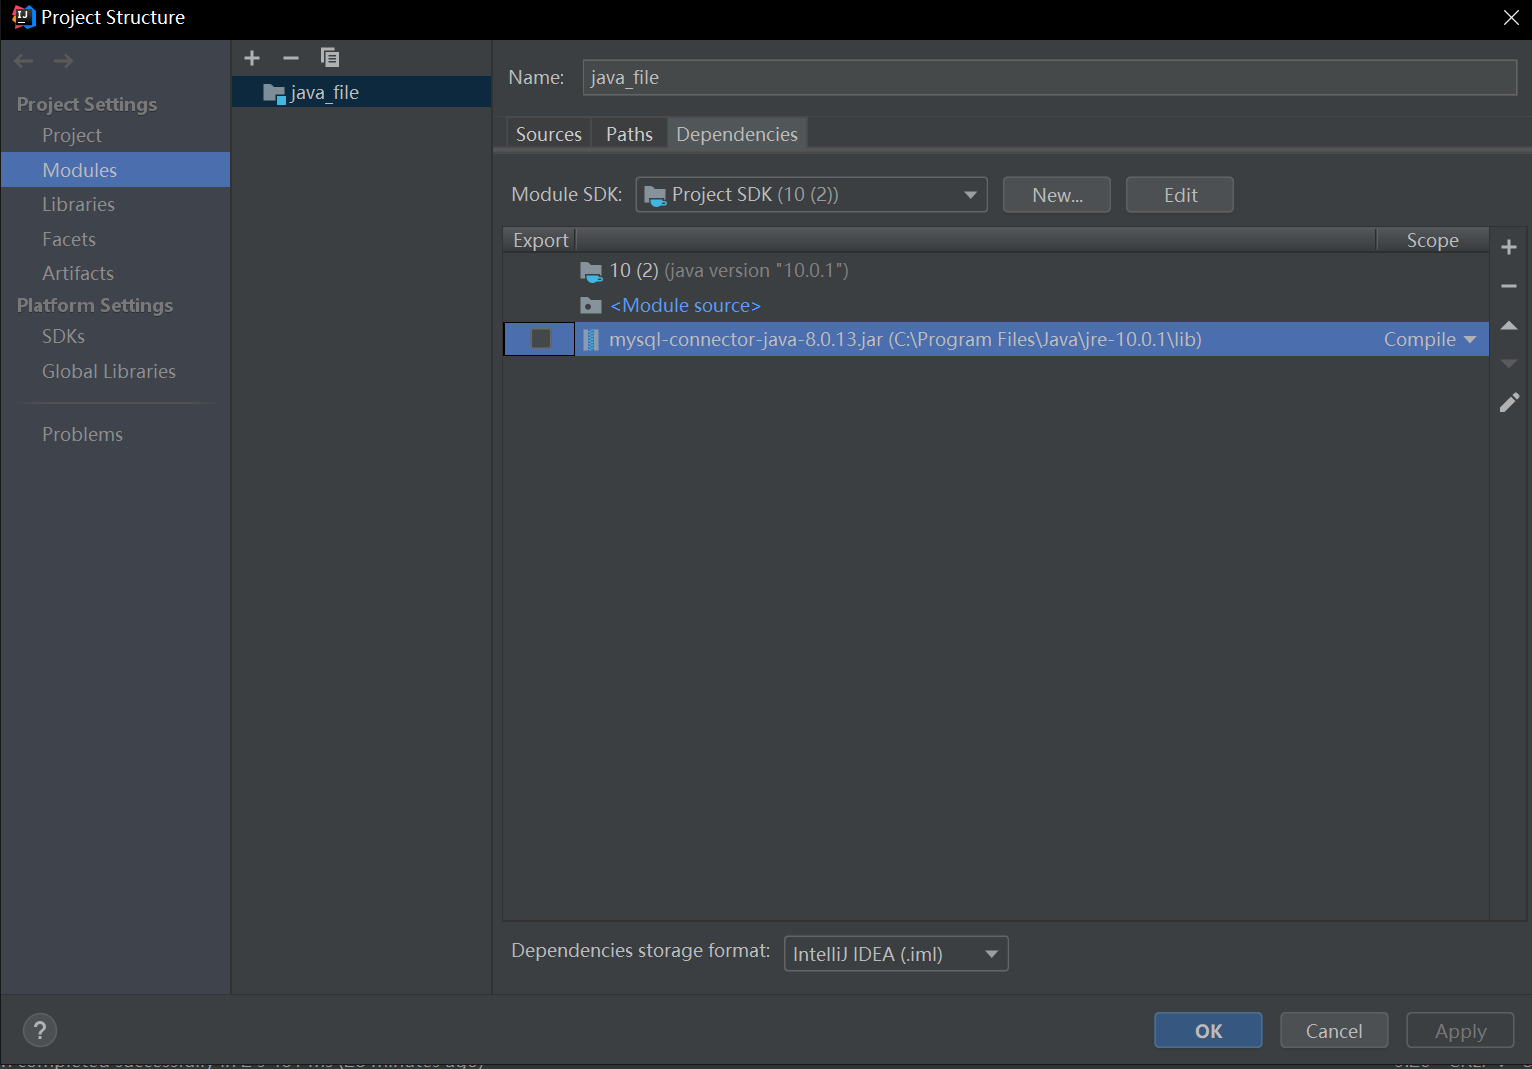The width and height of the screenshot is (1532, 1069).
Task: Copy the java_file module
Action: (330, 57)
